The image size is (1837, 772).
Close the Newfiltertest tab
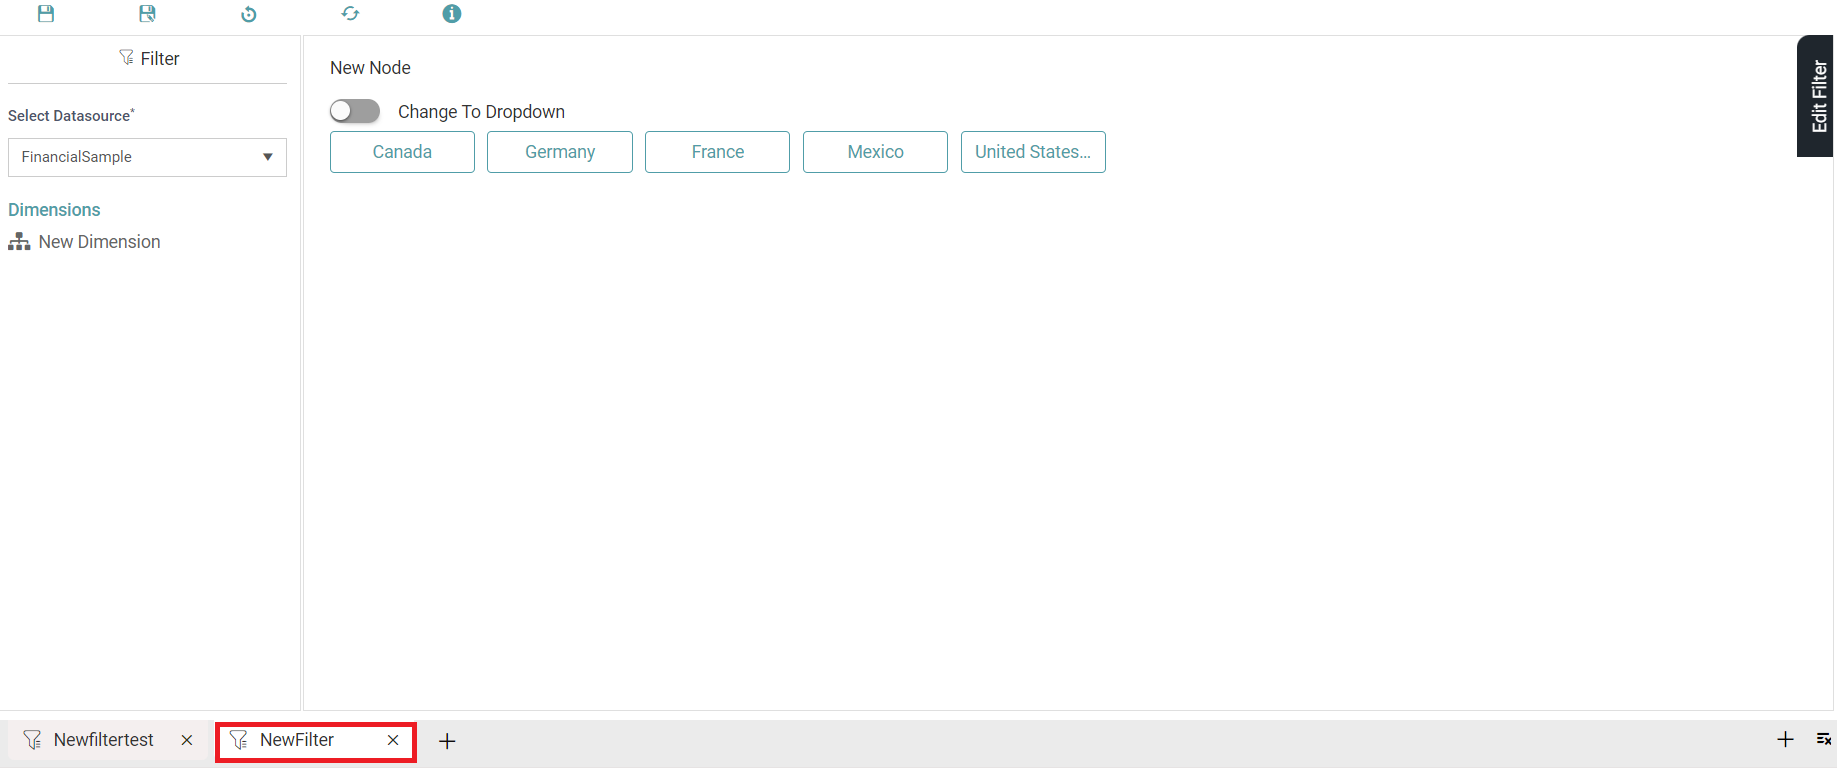click(187, 740)
